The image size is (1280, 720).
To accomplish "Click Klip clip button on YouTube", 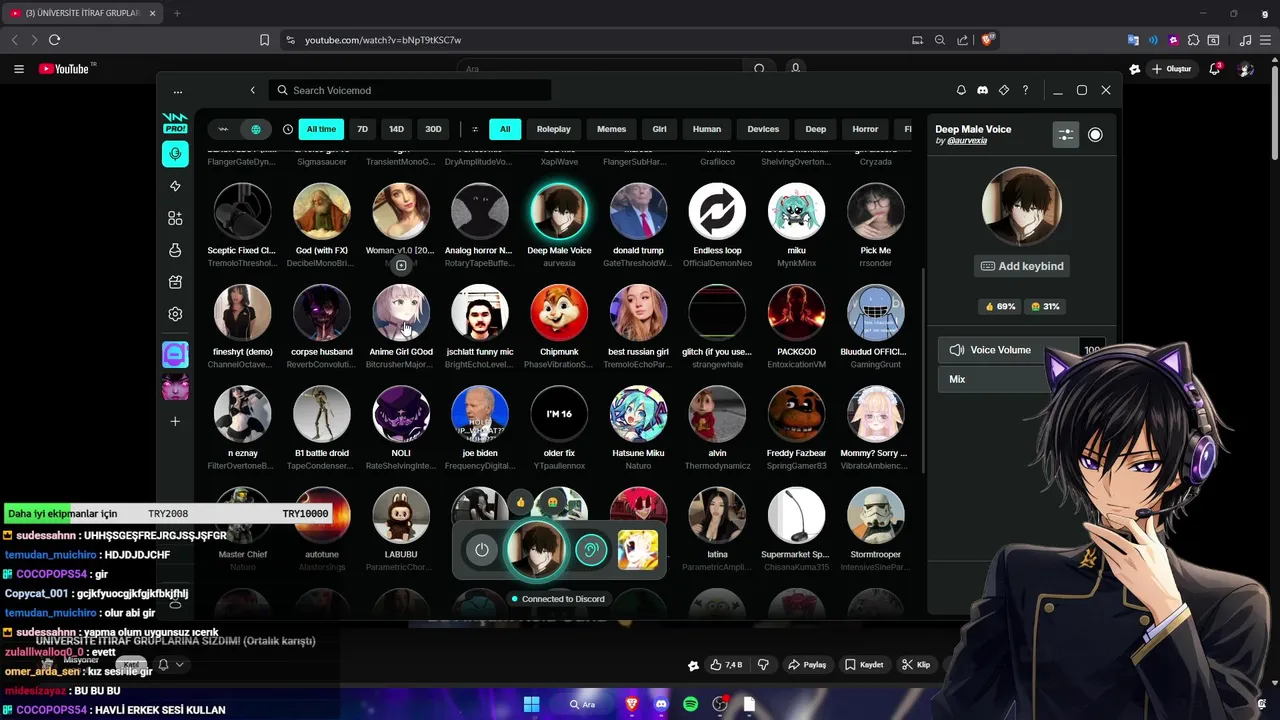I will click(x=916, y=665).
